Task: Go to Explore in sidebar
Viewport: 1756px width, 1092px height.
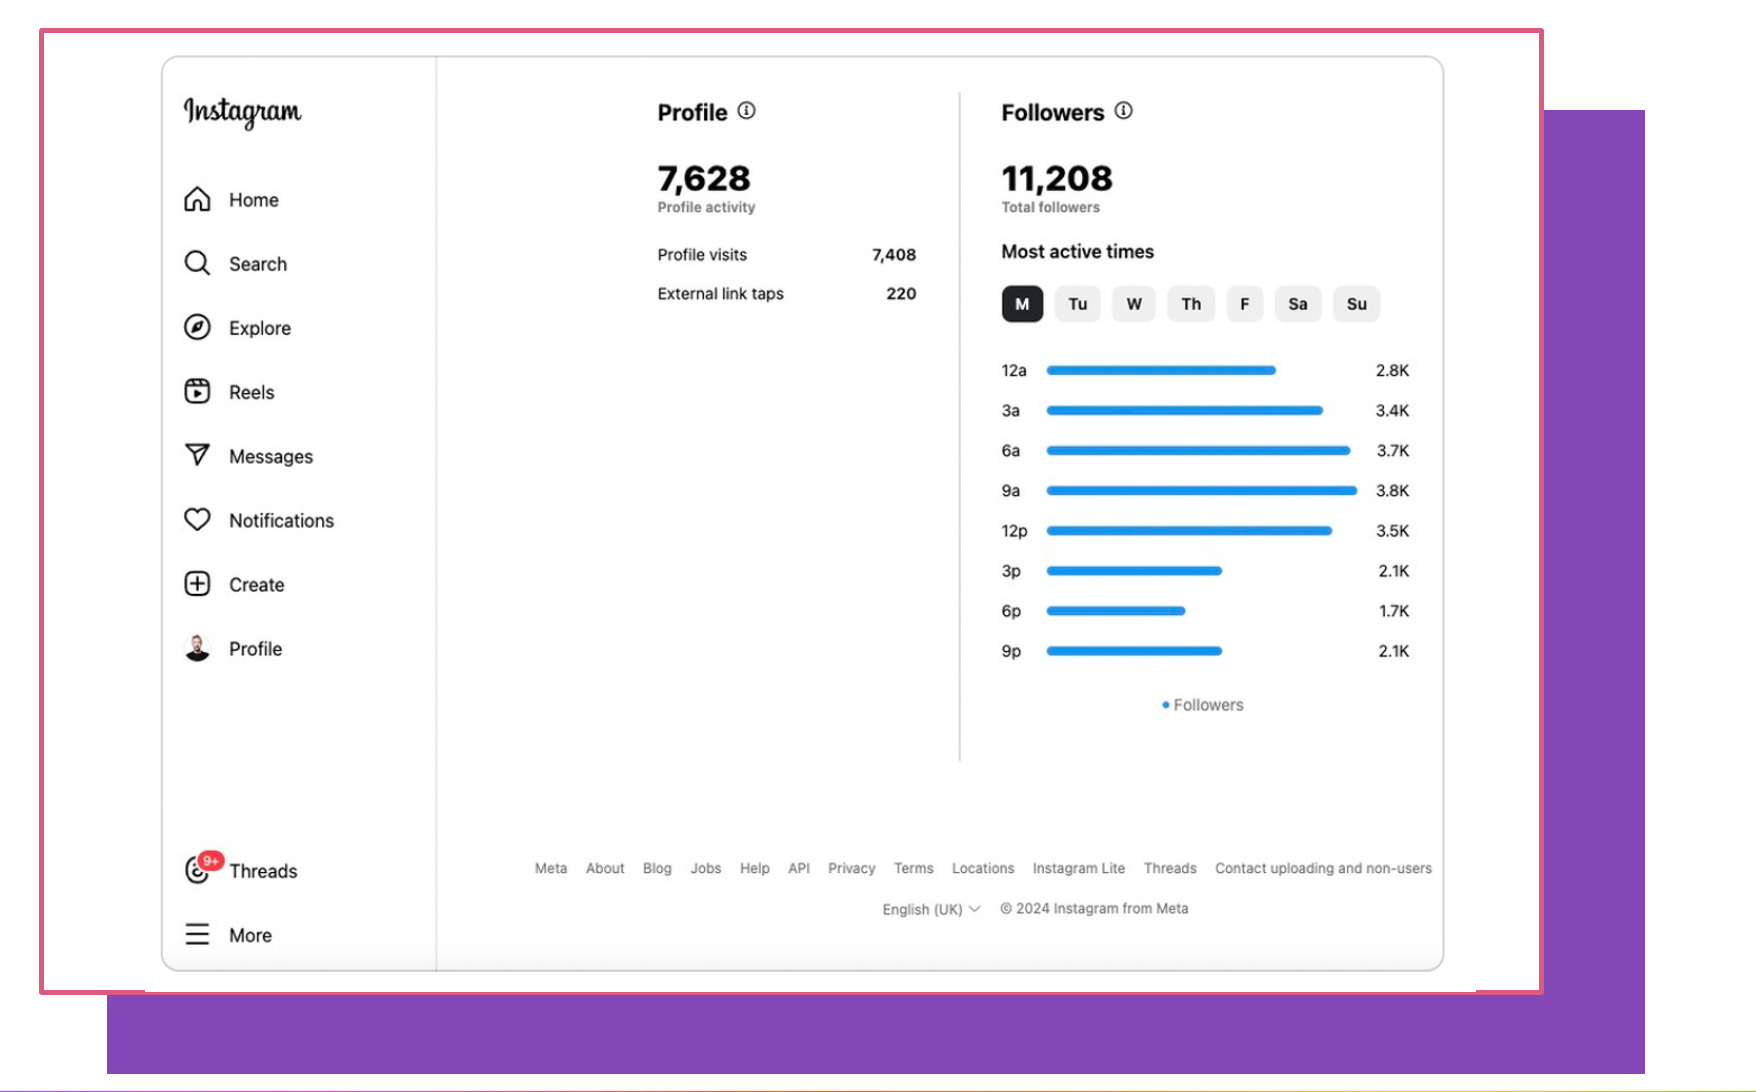Action: (x=260, y=328)
